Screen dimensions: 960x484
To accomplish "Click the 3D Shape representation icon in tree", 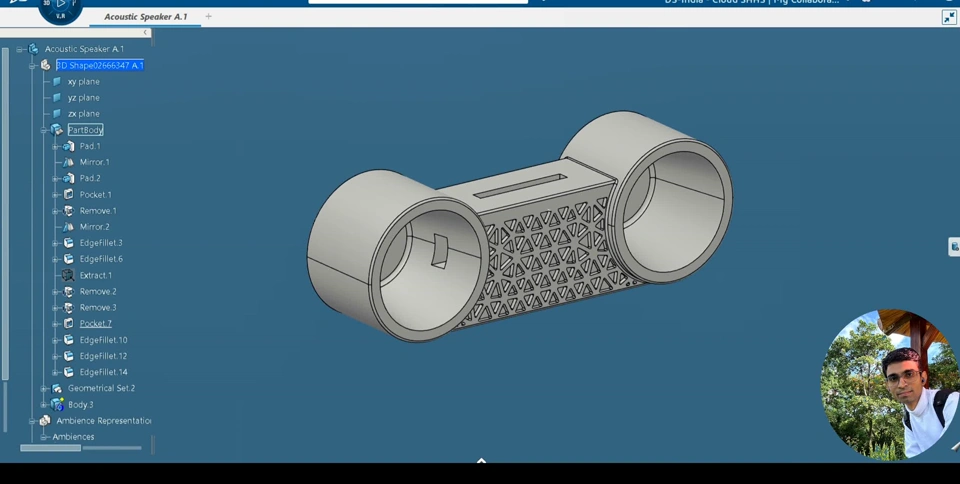I will coord(45,65).
